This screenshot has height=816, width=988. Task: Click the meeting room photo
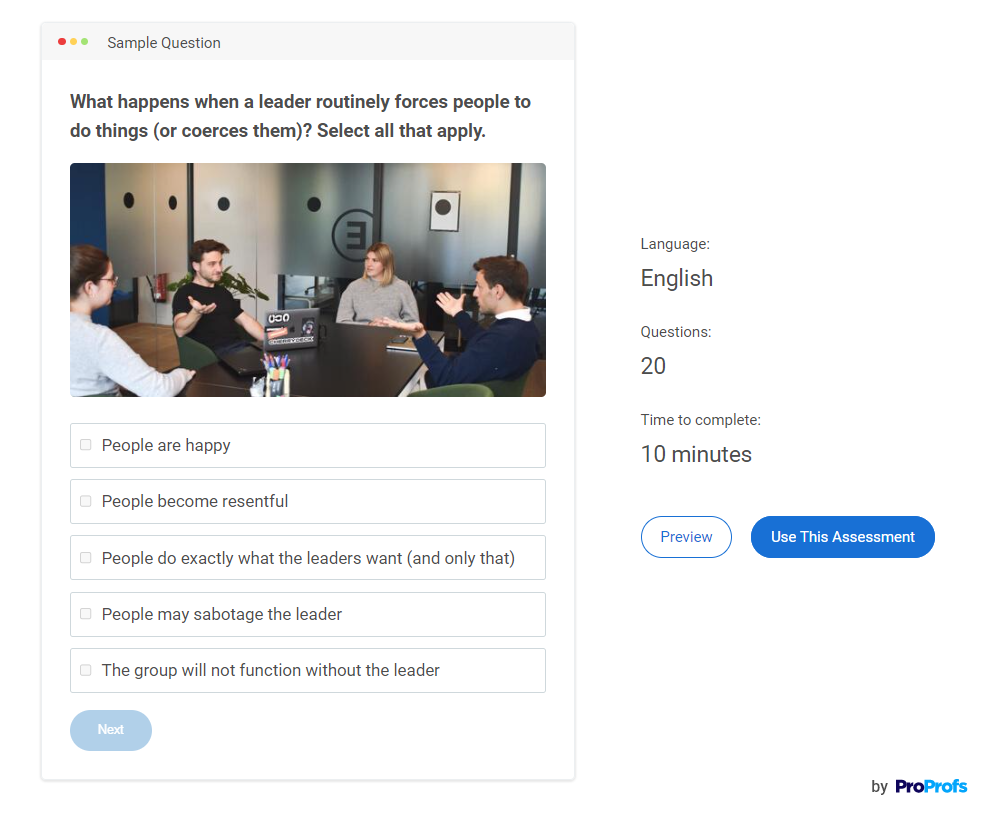(307, 280)
